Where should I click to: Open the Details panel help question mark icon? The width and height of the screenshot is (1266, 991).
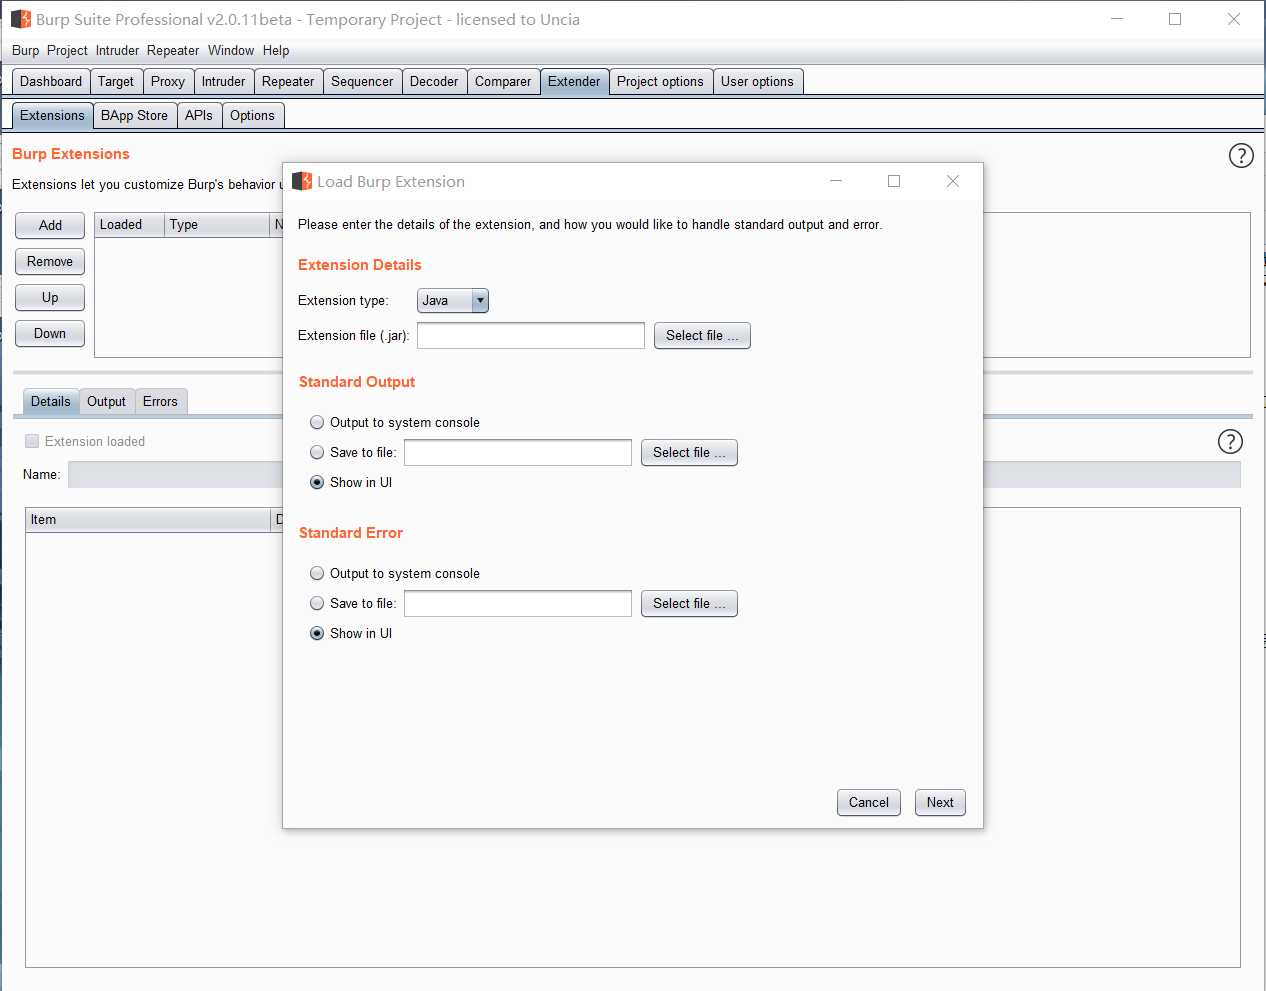click(x=1230, y=442)
